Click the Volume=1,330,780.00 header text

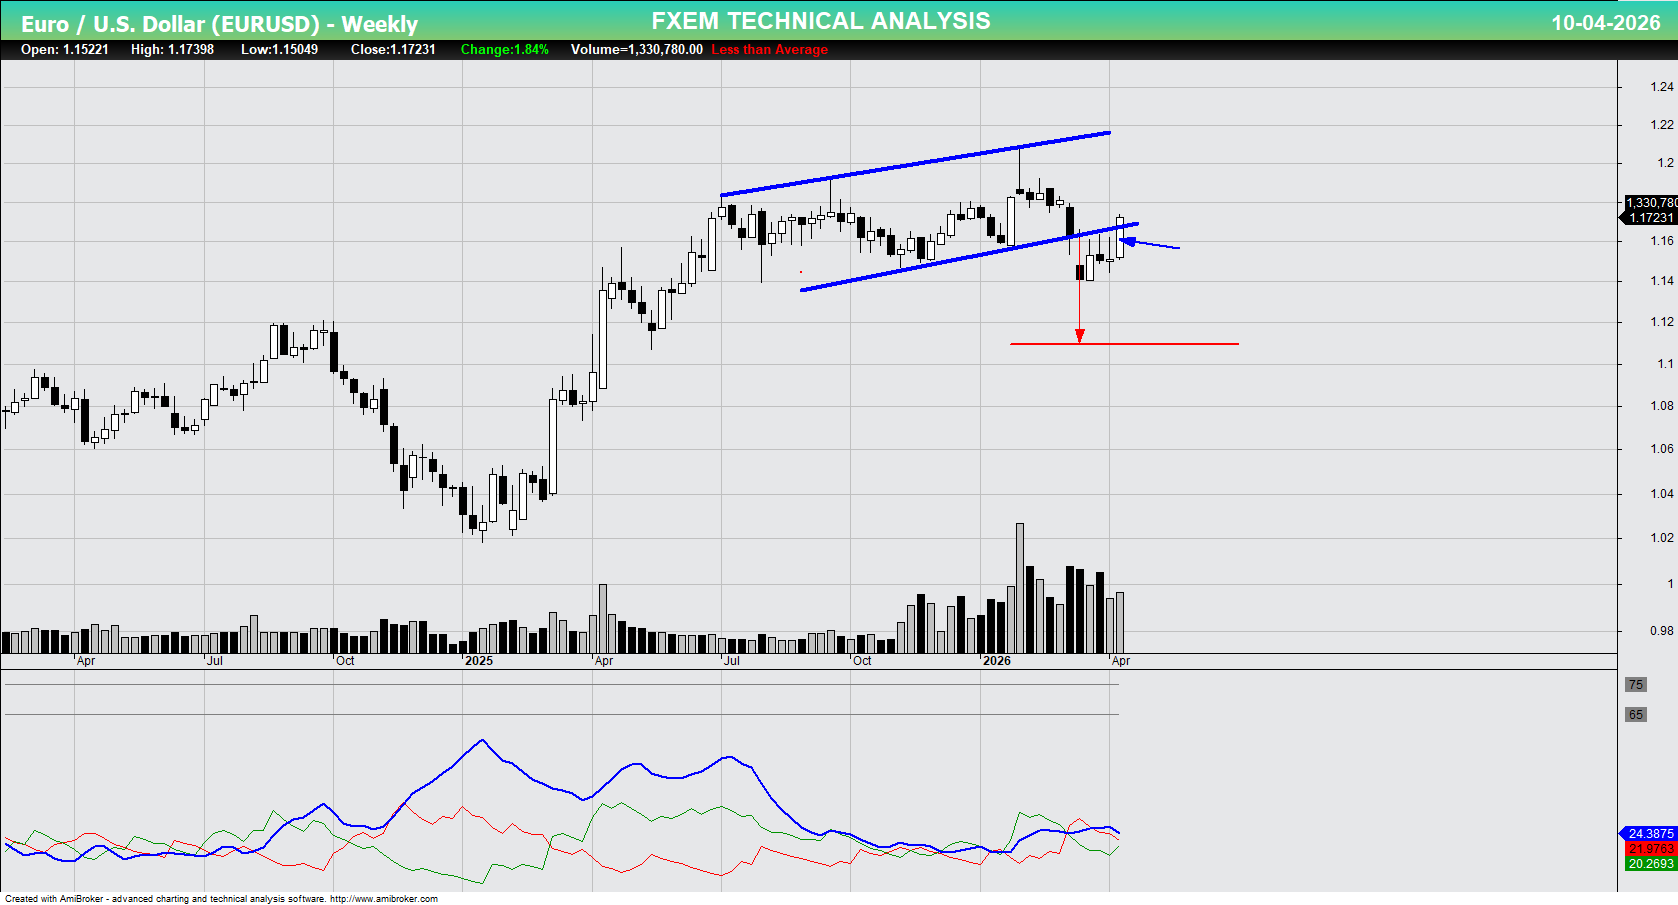tap(634, 49)
